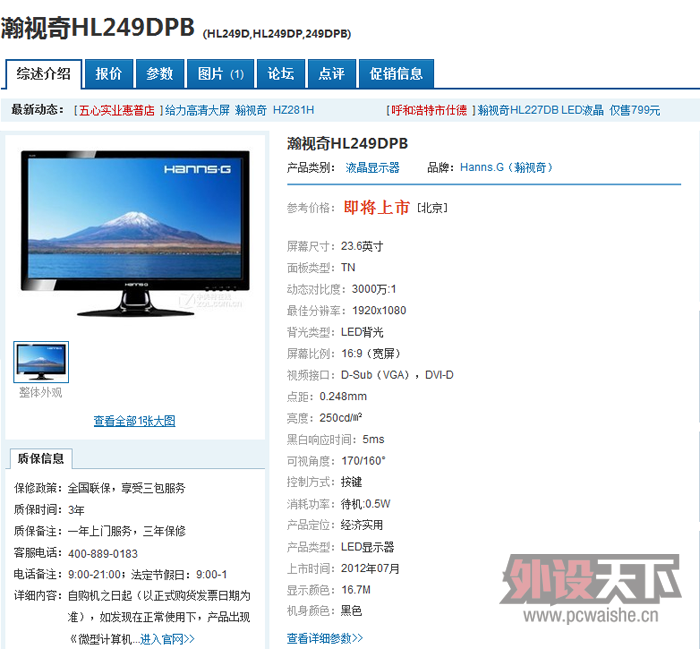Click the customer service number 400-889-0183
Viewport: 700px width, 649px height.
click(x=103, y=553)
